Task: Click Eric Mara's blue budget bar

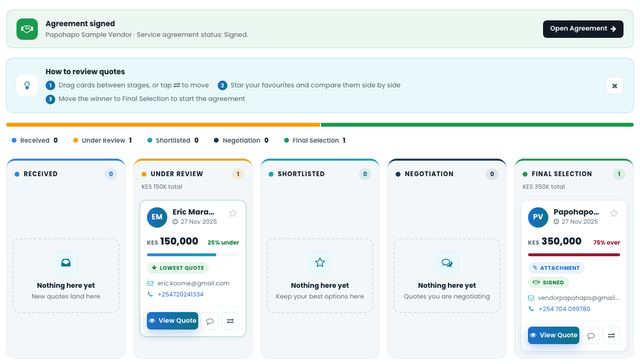Action: coord(182,255)
